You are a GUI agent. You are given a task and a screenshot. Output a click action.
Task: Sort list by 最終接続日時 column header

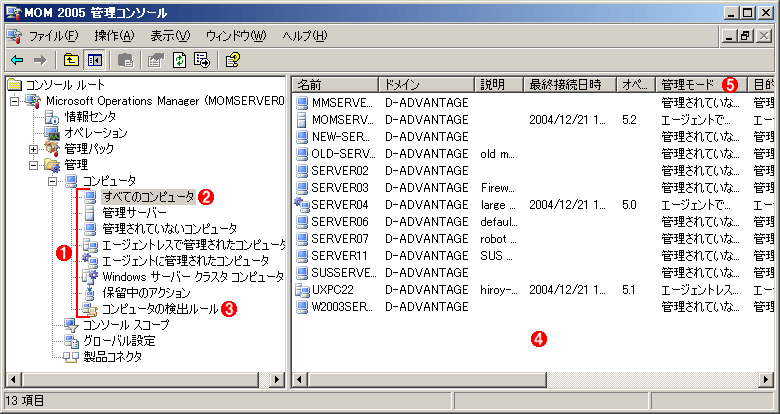tap(570, 85)
